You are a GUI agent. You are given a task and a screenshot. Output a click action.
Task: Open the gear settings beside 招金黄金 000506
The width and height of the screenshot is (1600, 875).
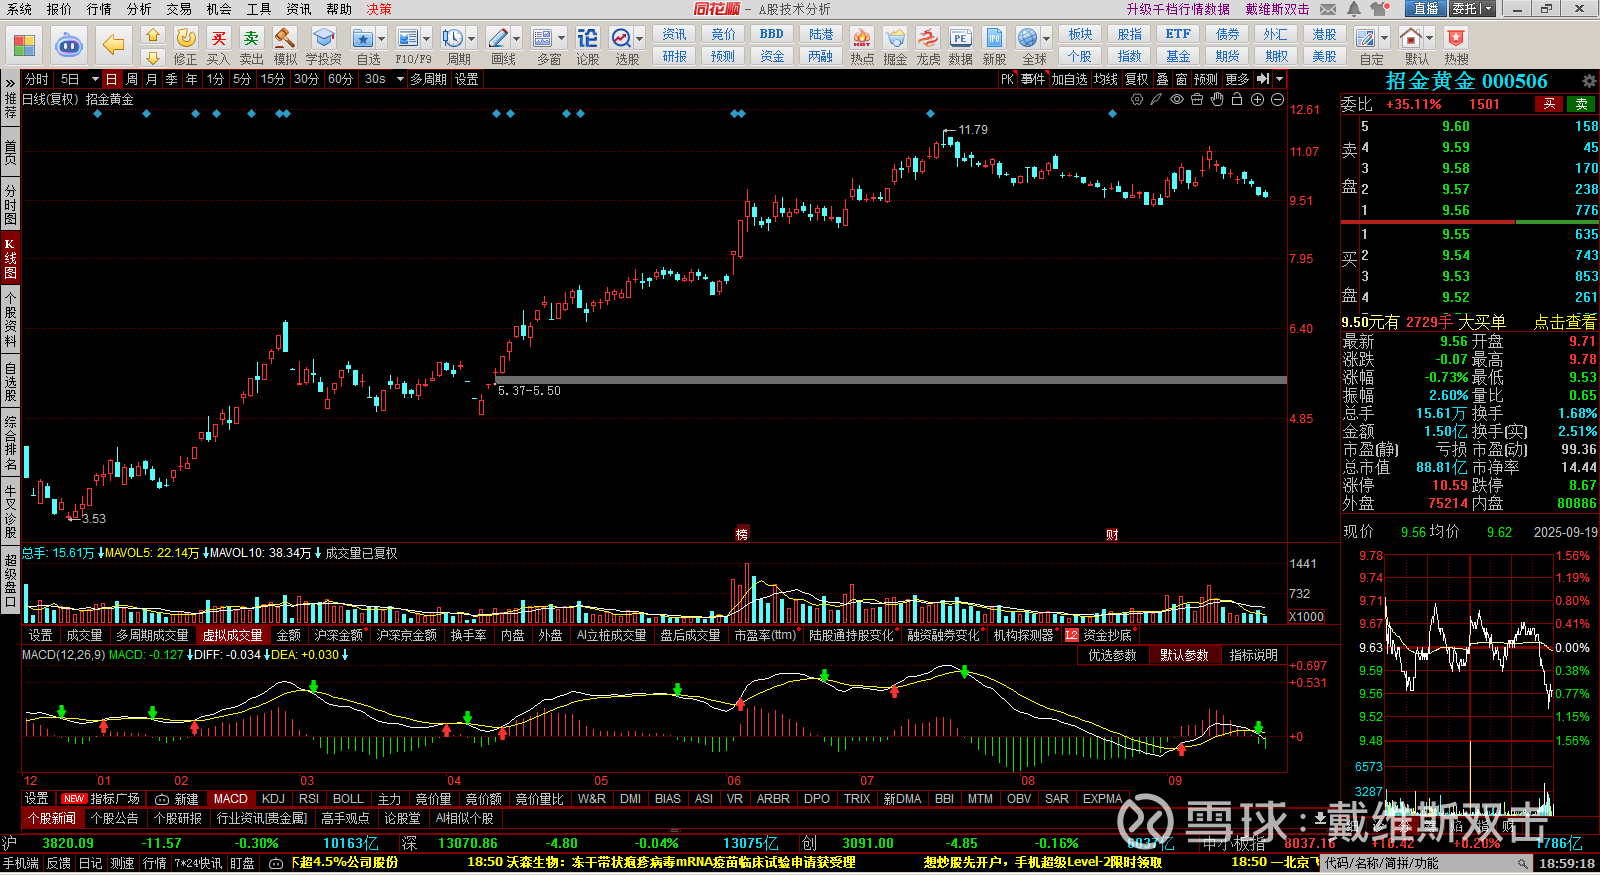(1589, 81)
